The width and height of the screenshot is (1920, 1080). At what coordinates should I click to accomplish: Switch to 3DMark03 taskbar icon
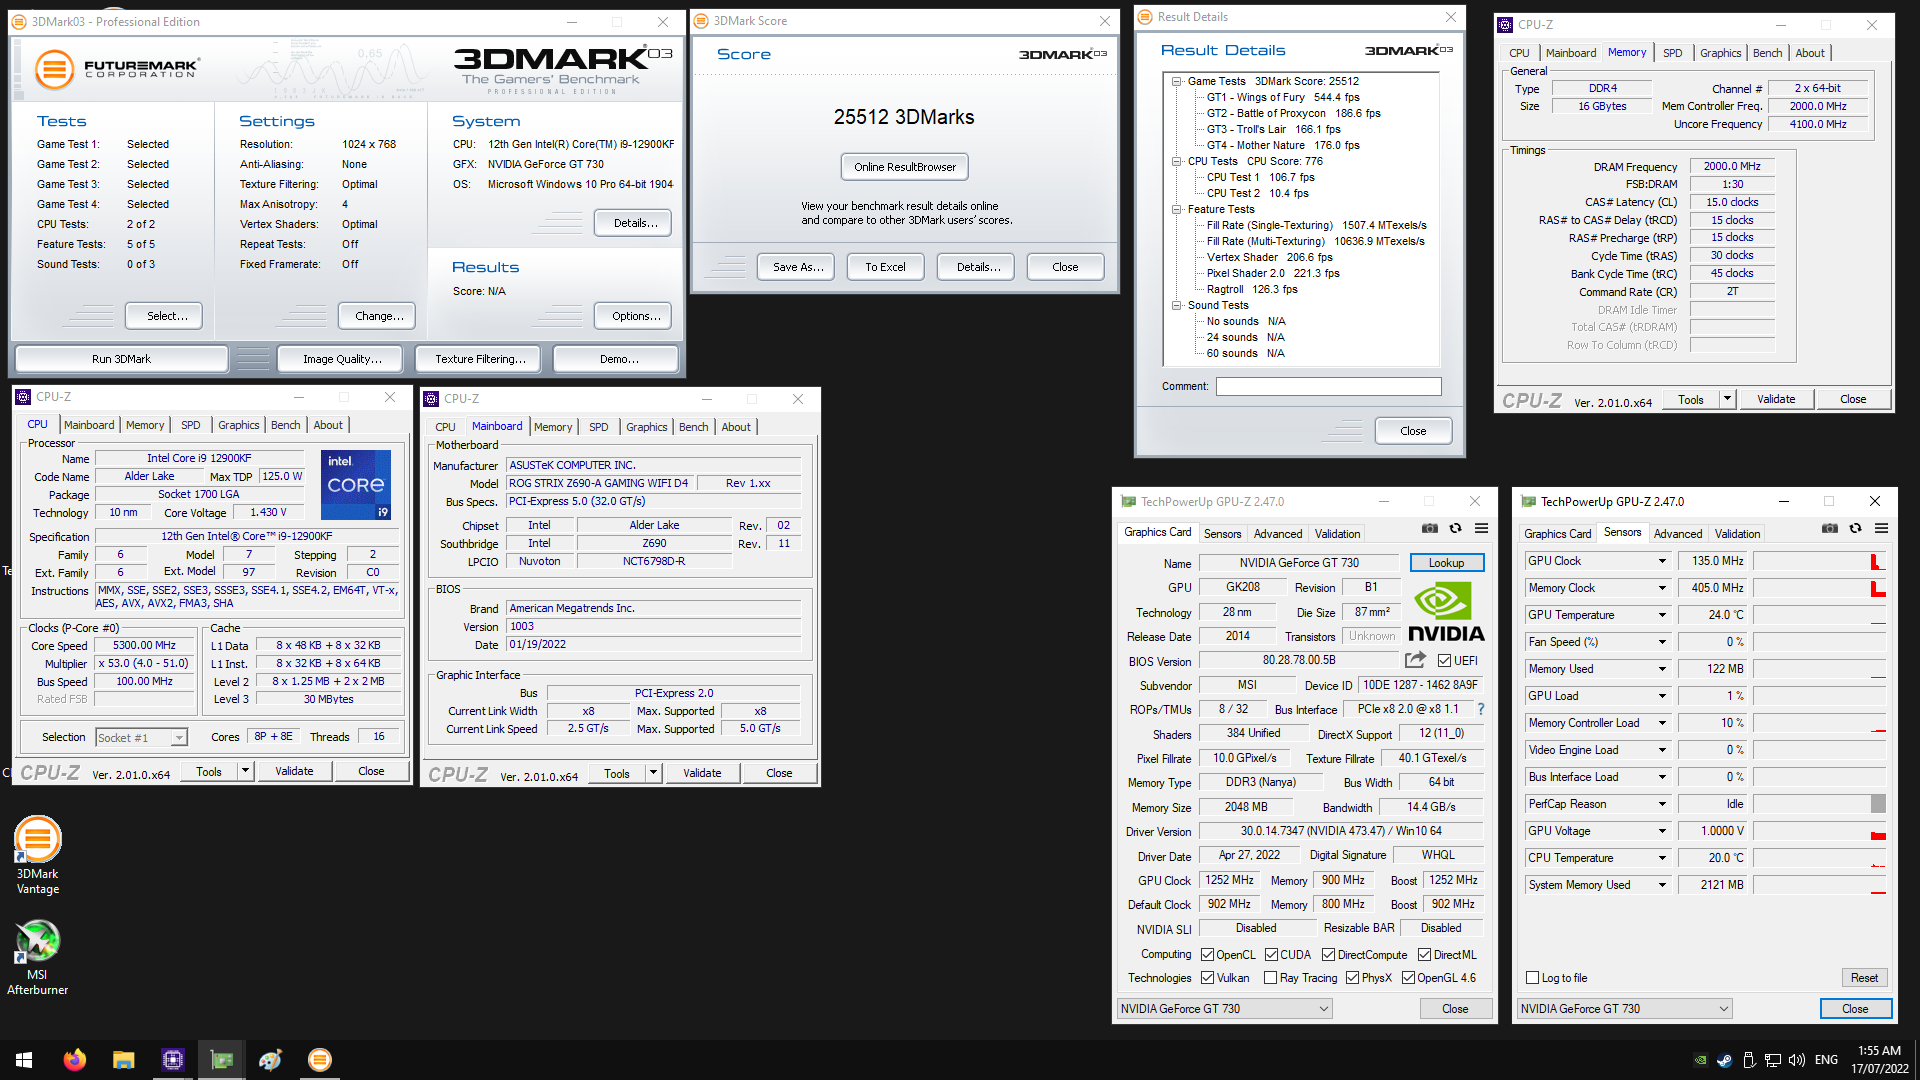pos(319,1060)
